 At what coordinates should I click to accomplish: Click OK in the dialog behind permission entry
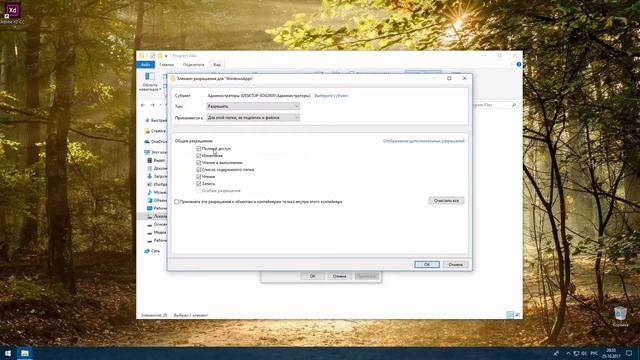[x=312, y=276]
